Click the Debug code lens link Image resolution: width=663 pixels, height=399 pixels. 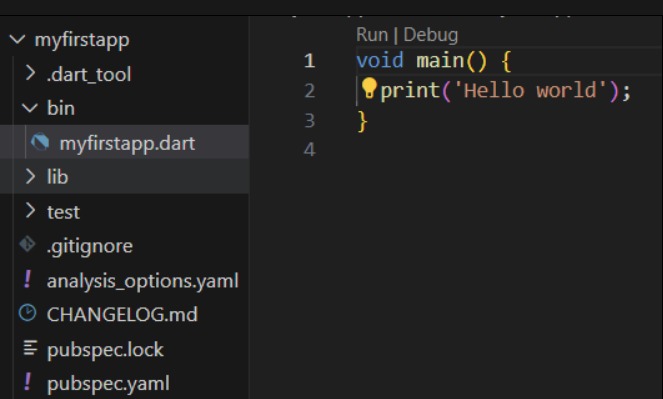click(430, 35)
